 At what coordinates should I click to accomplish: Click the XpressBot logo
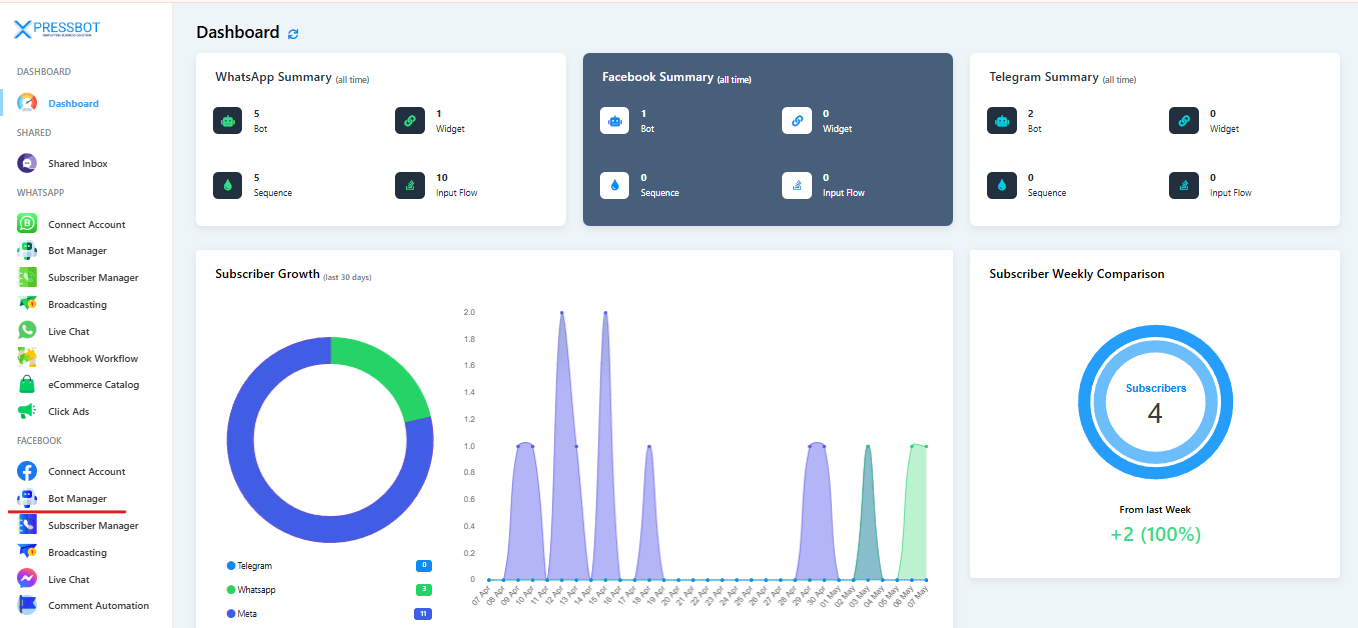point(57,29)
